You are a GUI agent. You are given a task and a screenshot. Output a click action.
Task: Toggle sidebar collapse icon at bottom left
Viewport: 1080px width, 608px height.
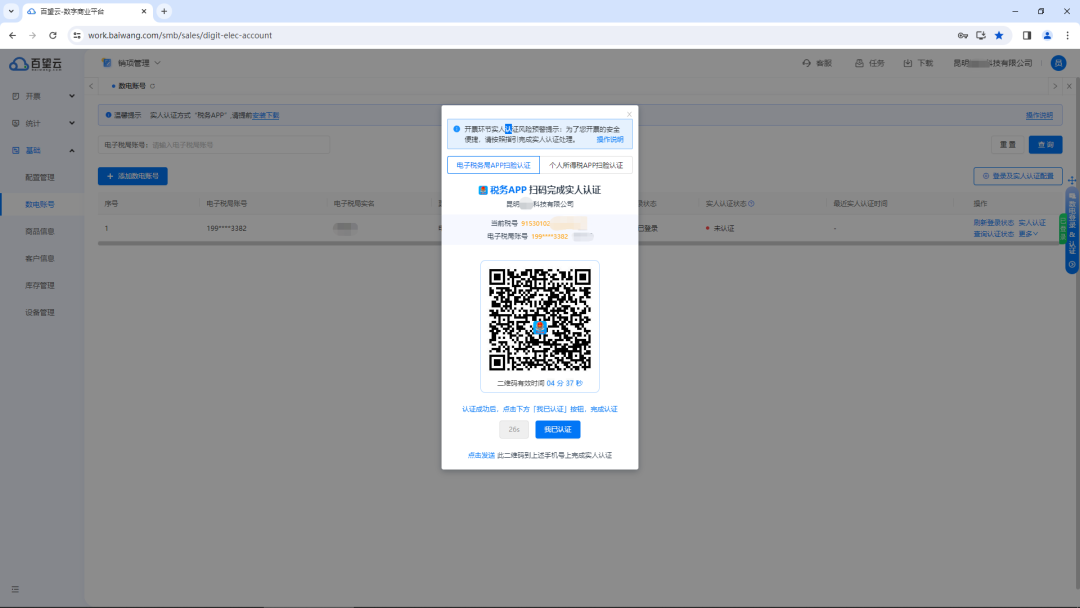click(x=15, y=589)
